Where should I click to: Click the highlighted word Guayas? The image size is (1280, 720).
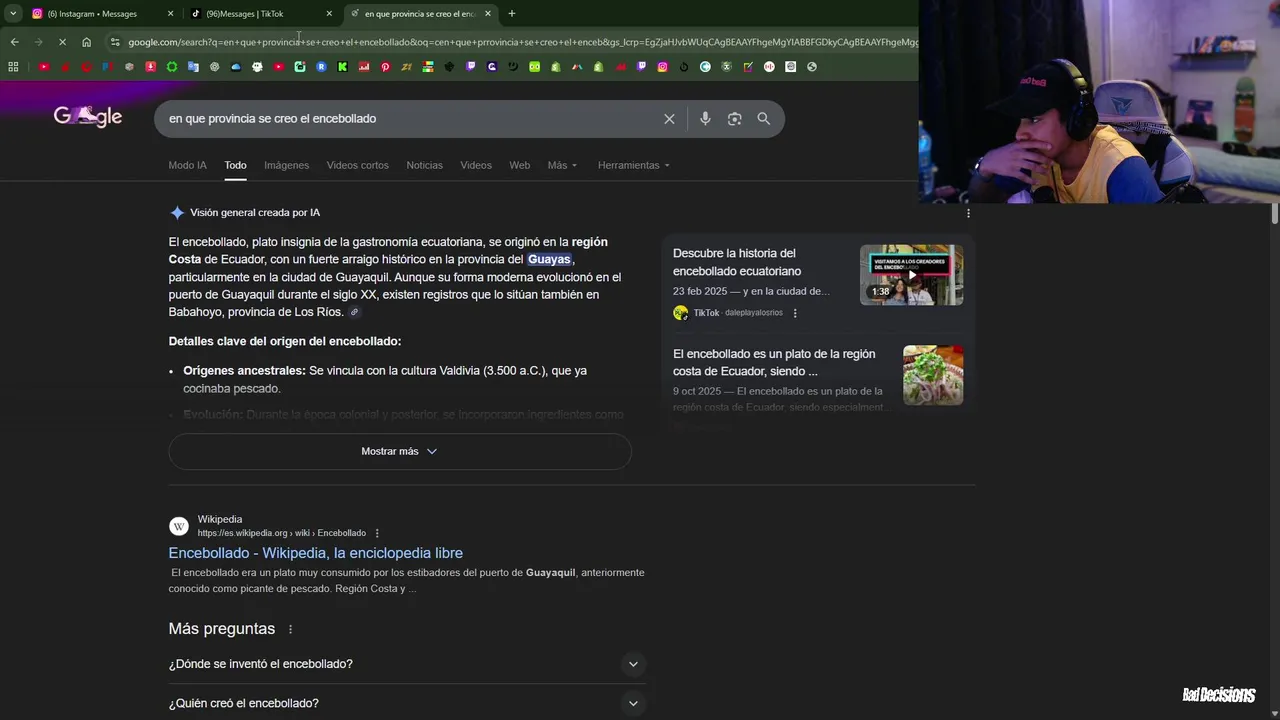pyautogui.click(x=549, y=259)
